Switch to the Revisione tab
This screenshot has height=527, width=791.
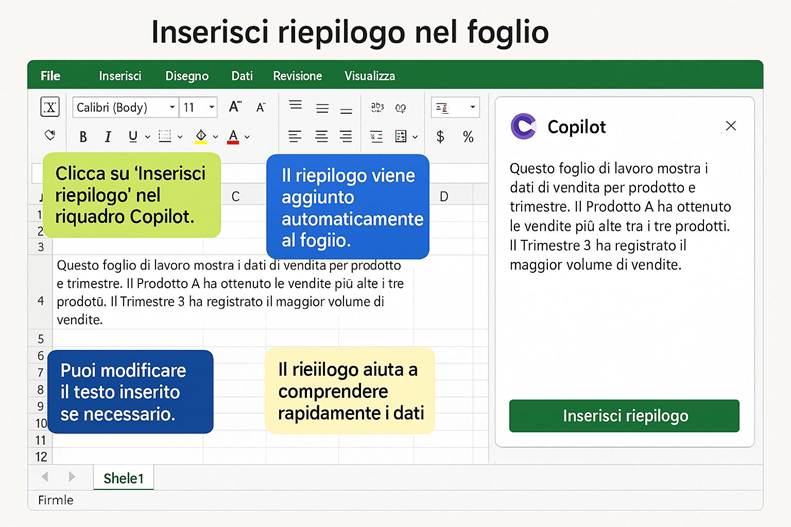298,76
